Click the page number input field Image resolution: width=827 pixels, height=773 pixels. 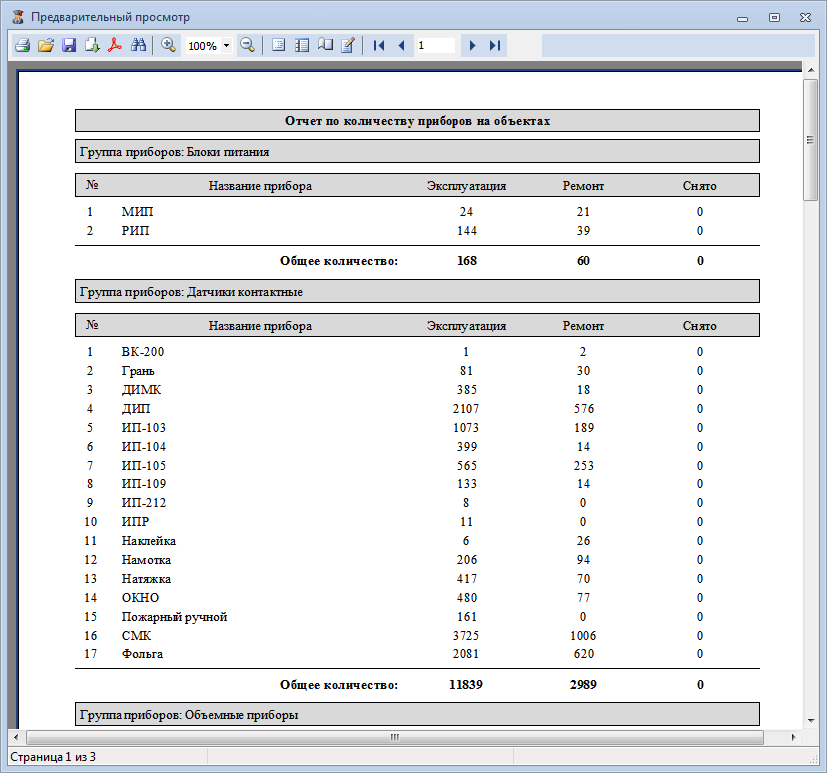[x=436, y=46]
